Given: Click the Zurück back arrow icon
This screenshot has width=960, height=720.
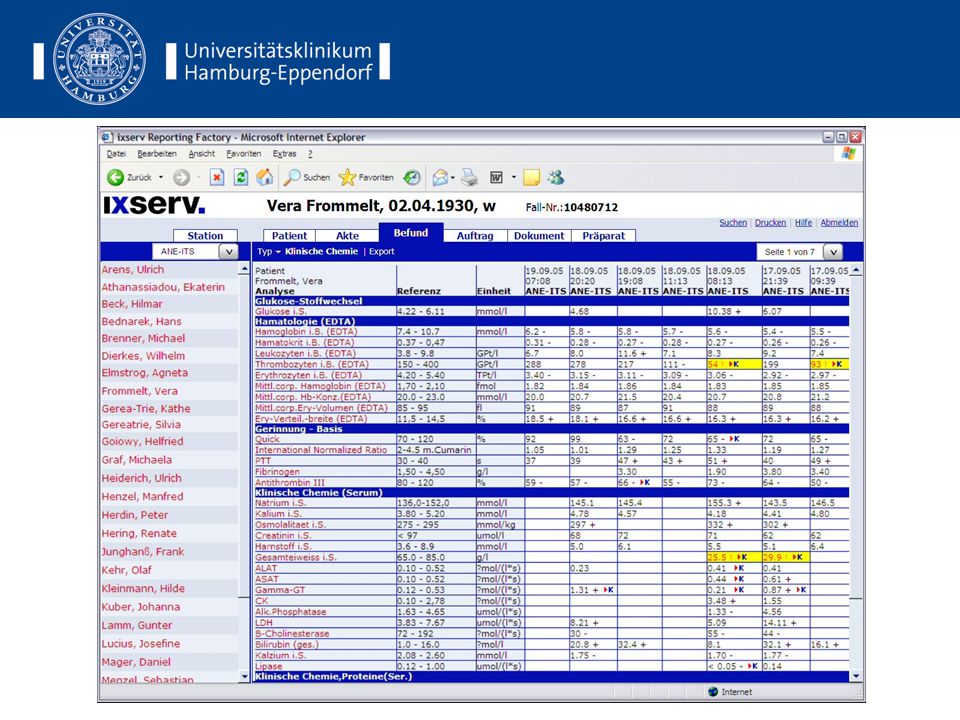Looking at the screenshot, I should 115,178.
